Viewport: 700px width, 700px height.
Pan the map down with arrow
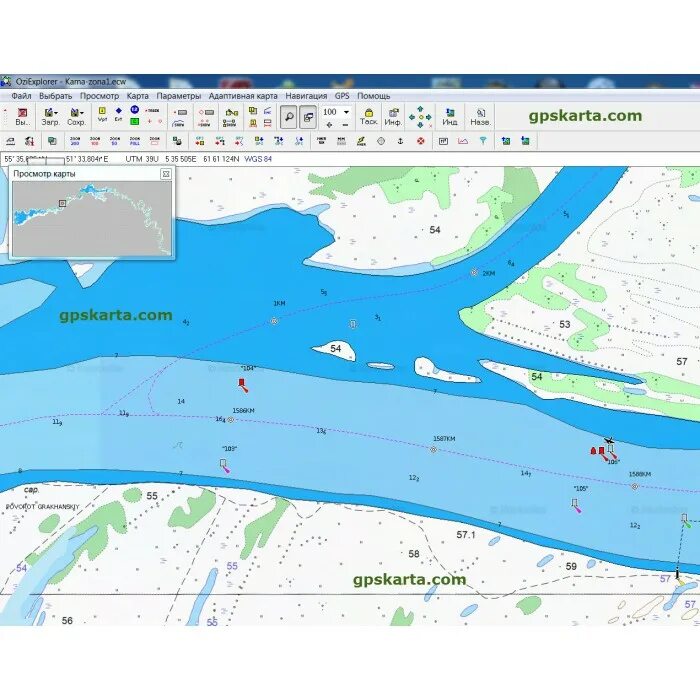click(420, 125)
